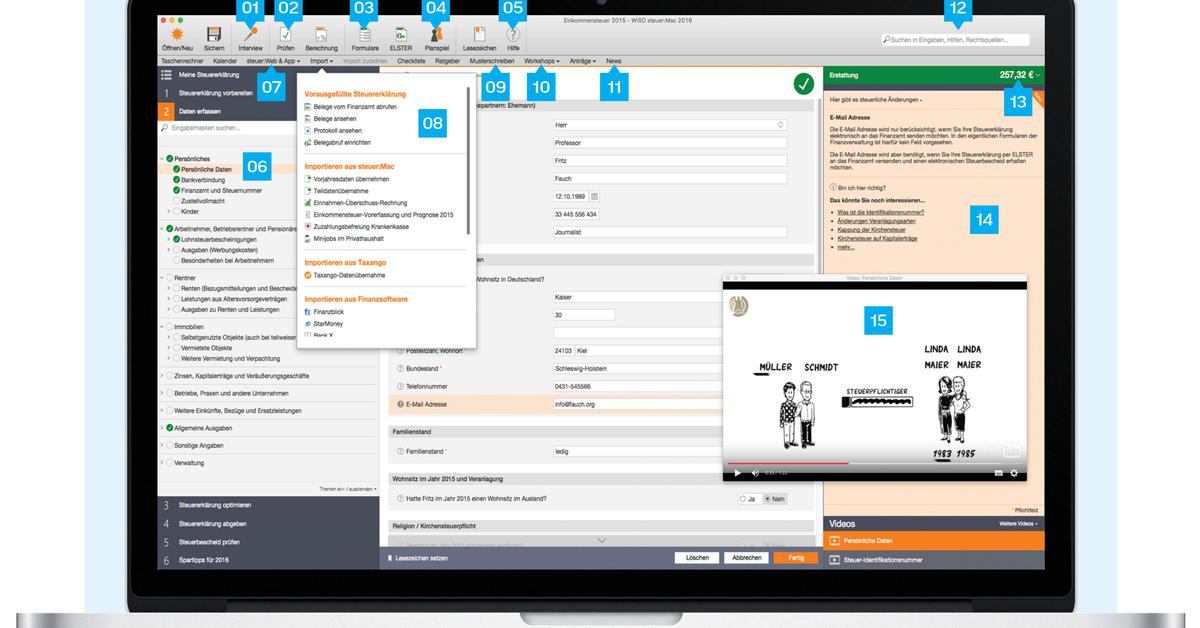Viewport: 1200px width, 628px height.
Task: Toggle the Vermietete Objekte status circle
Action: (176, 347)
